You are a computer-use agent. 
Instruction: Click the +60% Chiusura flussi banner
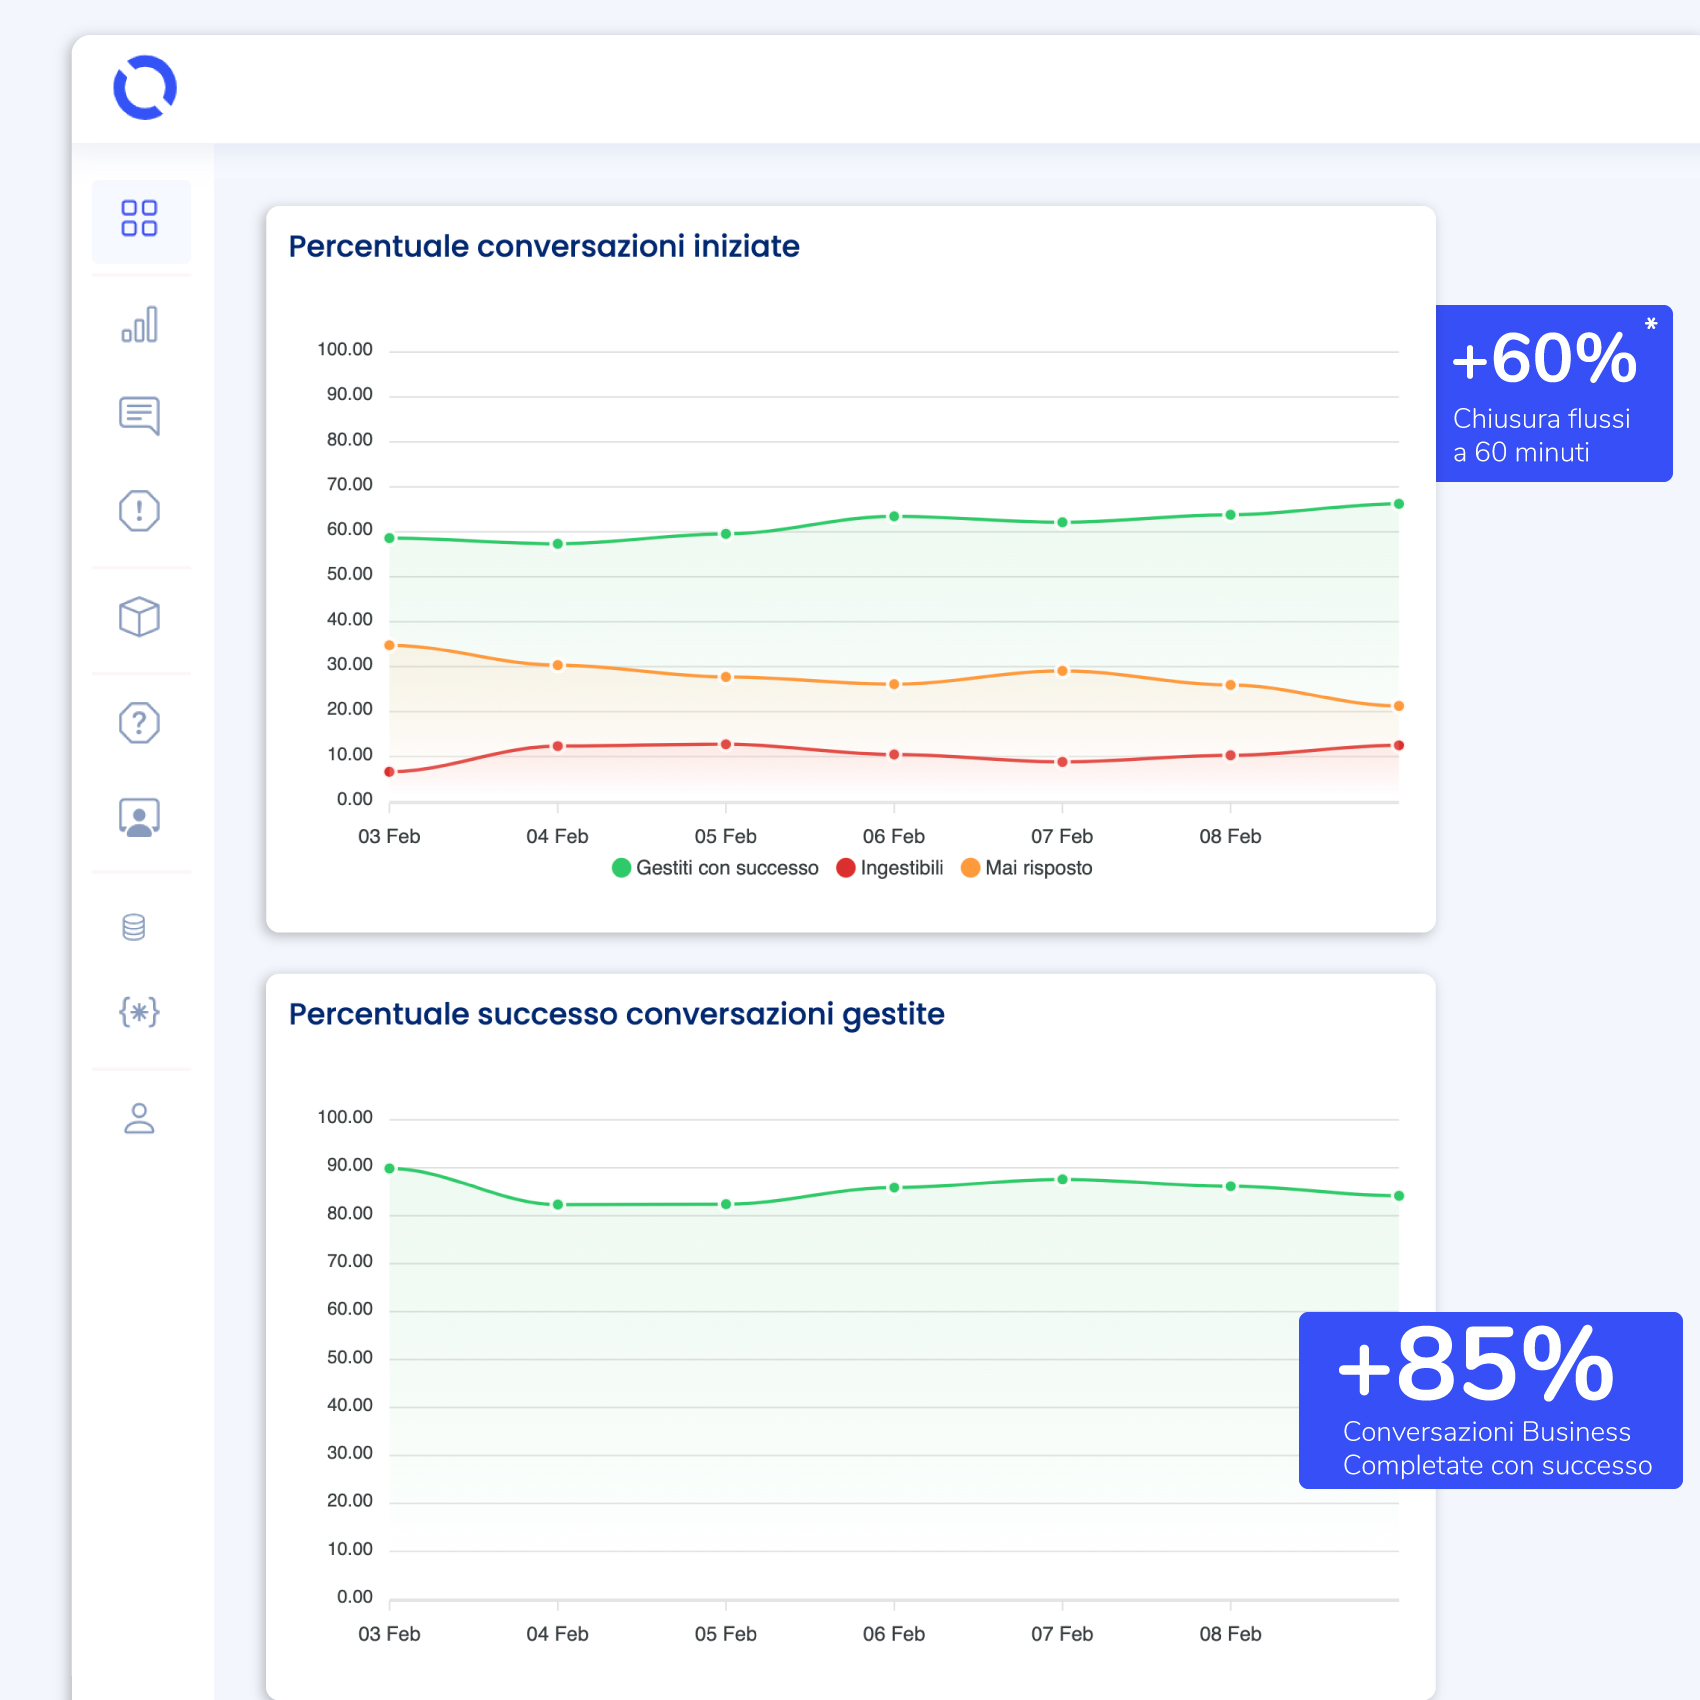1553,393
